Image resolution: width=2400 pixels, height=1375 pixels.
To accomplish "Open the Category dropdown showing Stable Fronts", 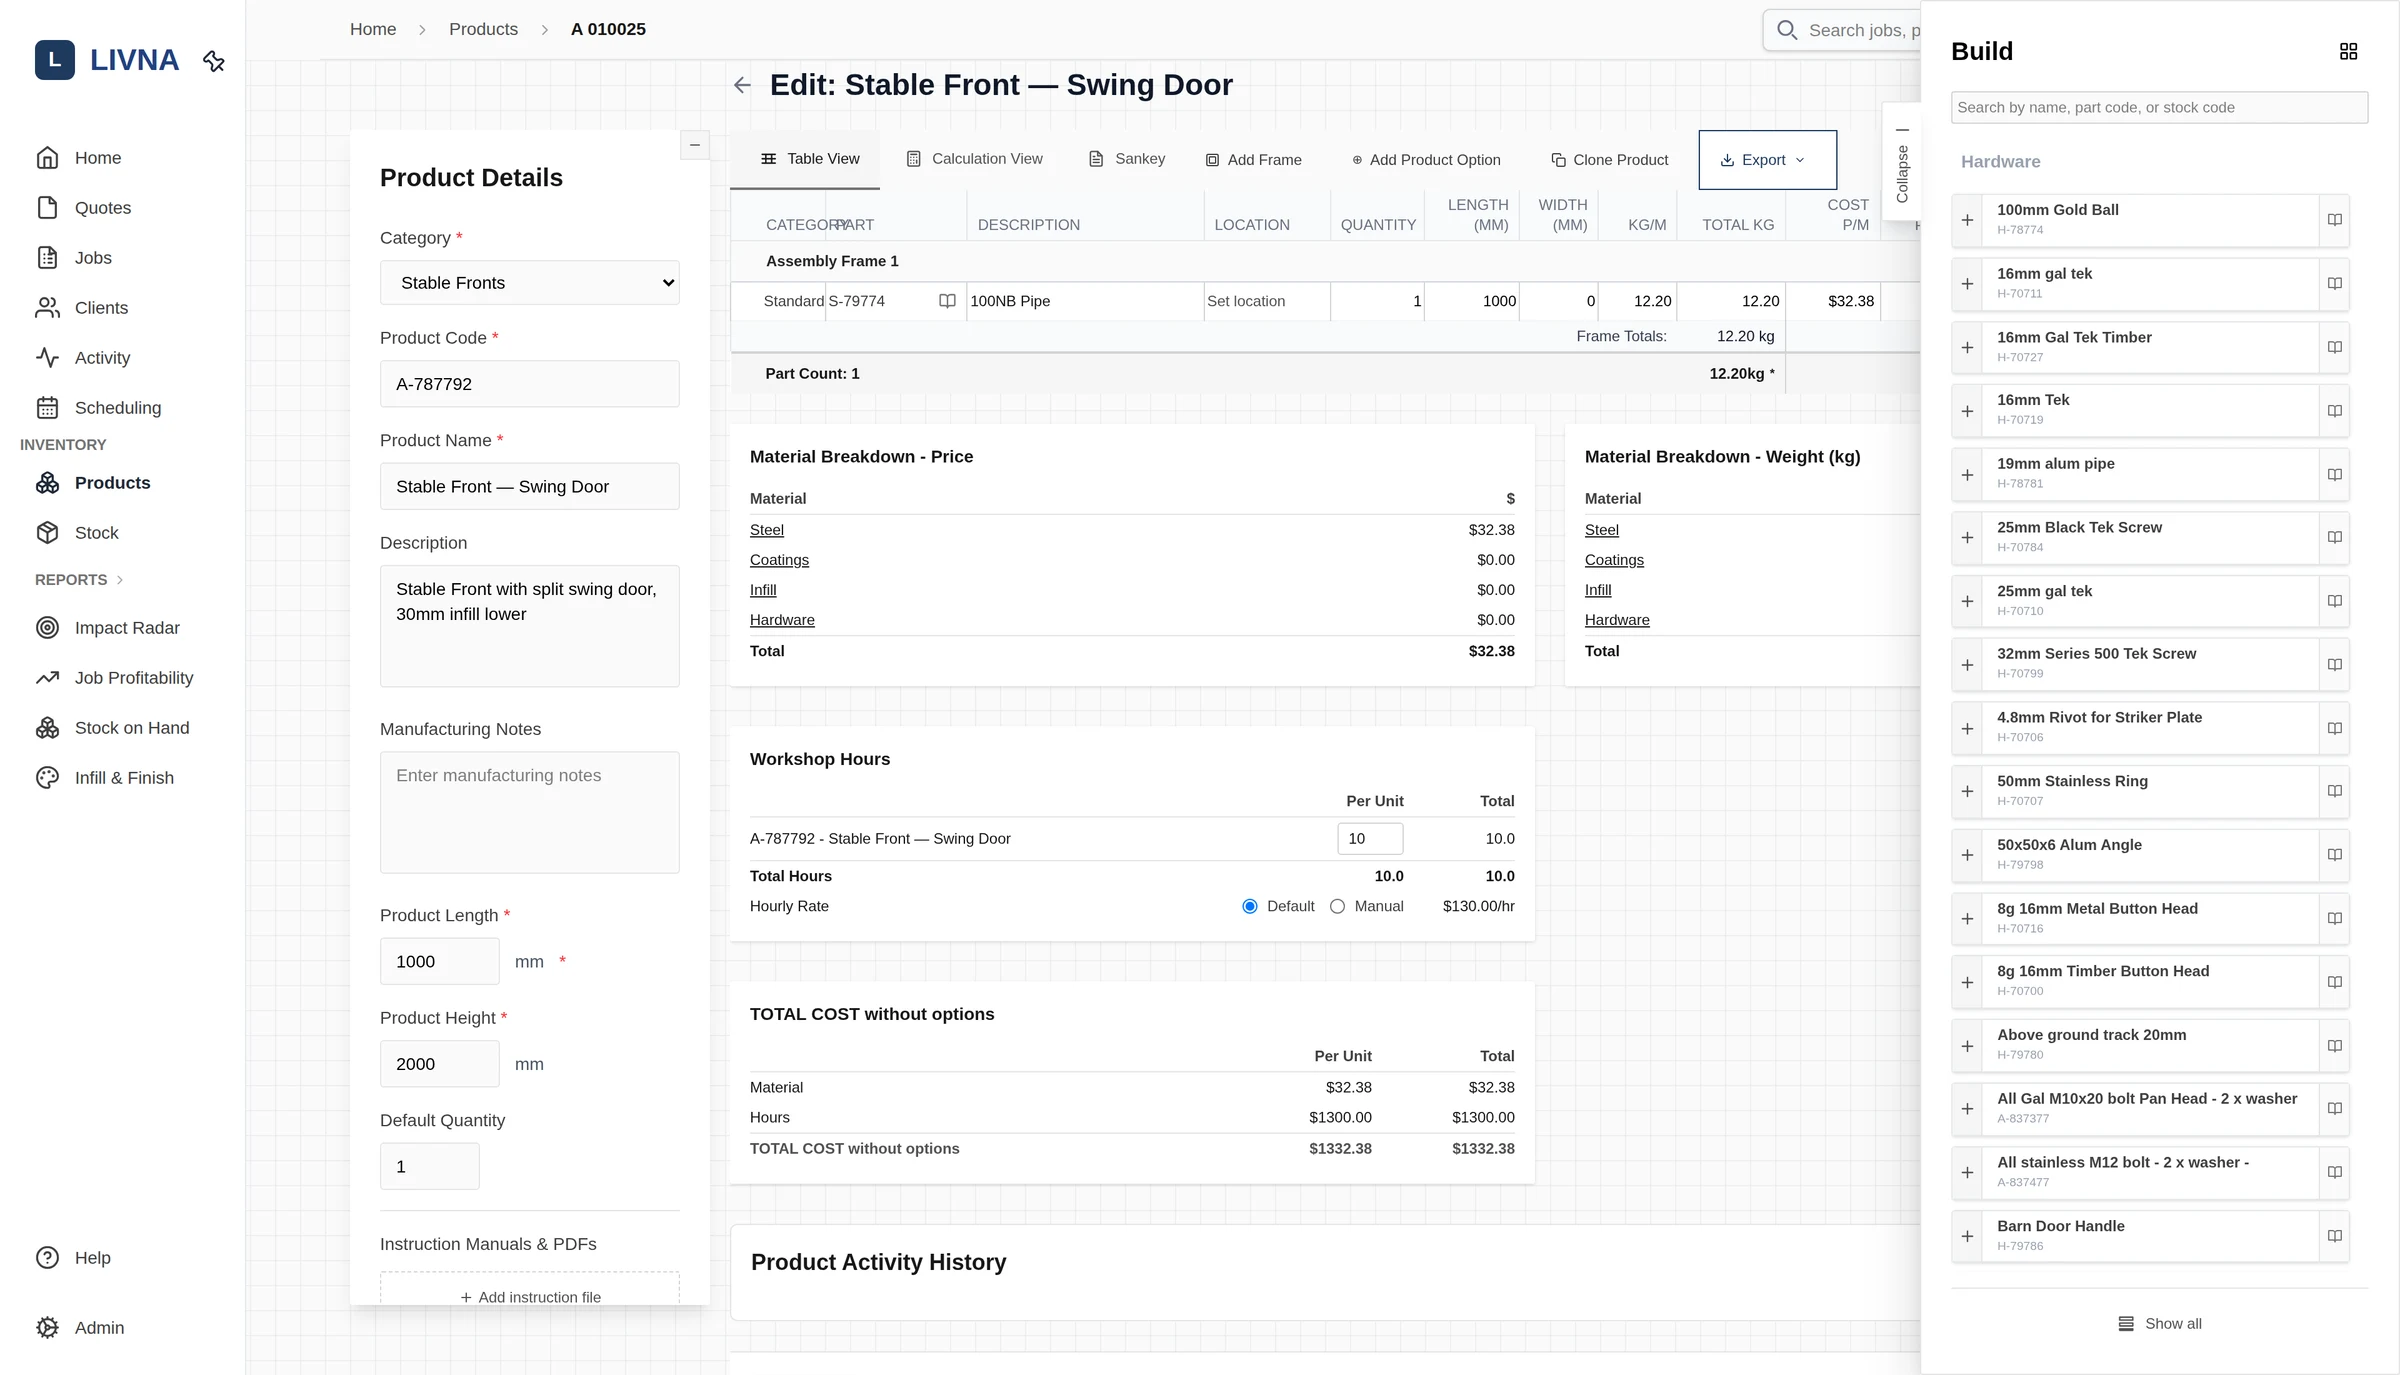I will point(530,283).
